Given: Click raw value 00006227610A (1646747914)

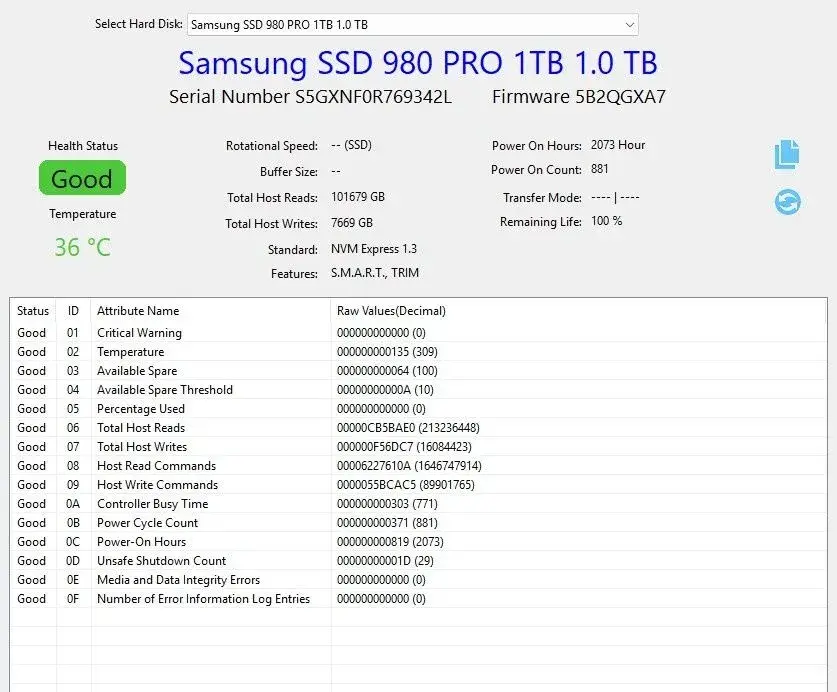Looking at the screenshot, I should click(x=409, y=466).
